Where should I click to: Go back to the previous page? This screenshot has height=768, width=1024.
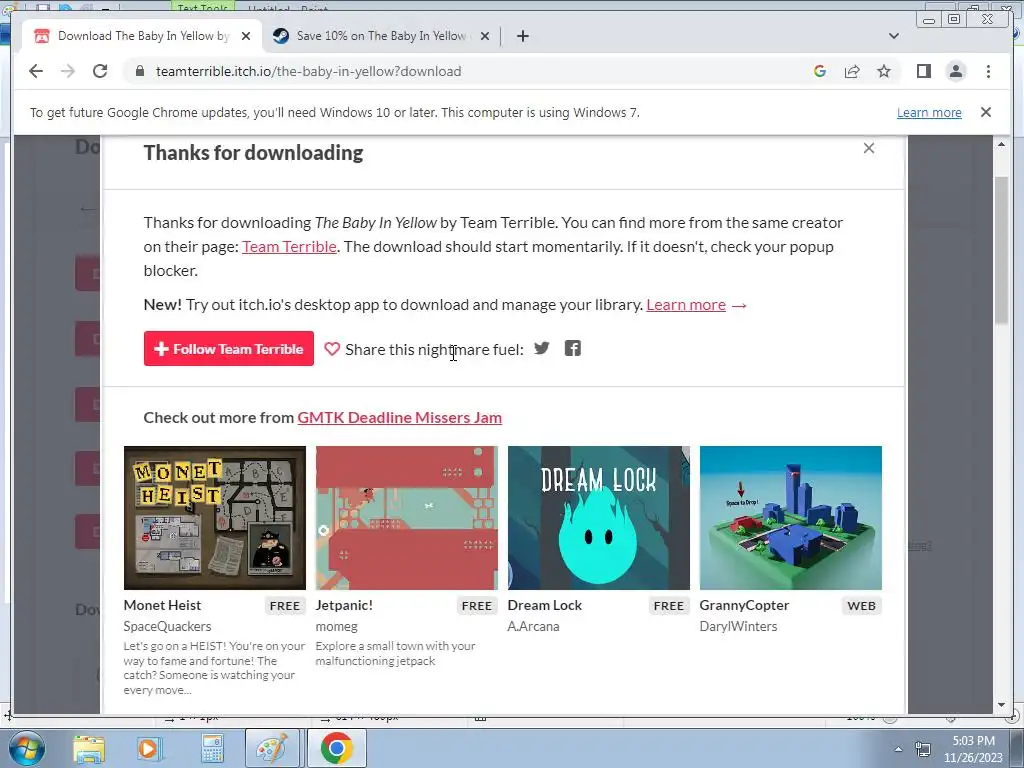click(36, 71)
